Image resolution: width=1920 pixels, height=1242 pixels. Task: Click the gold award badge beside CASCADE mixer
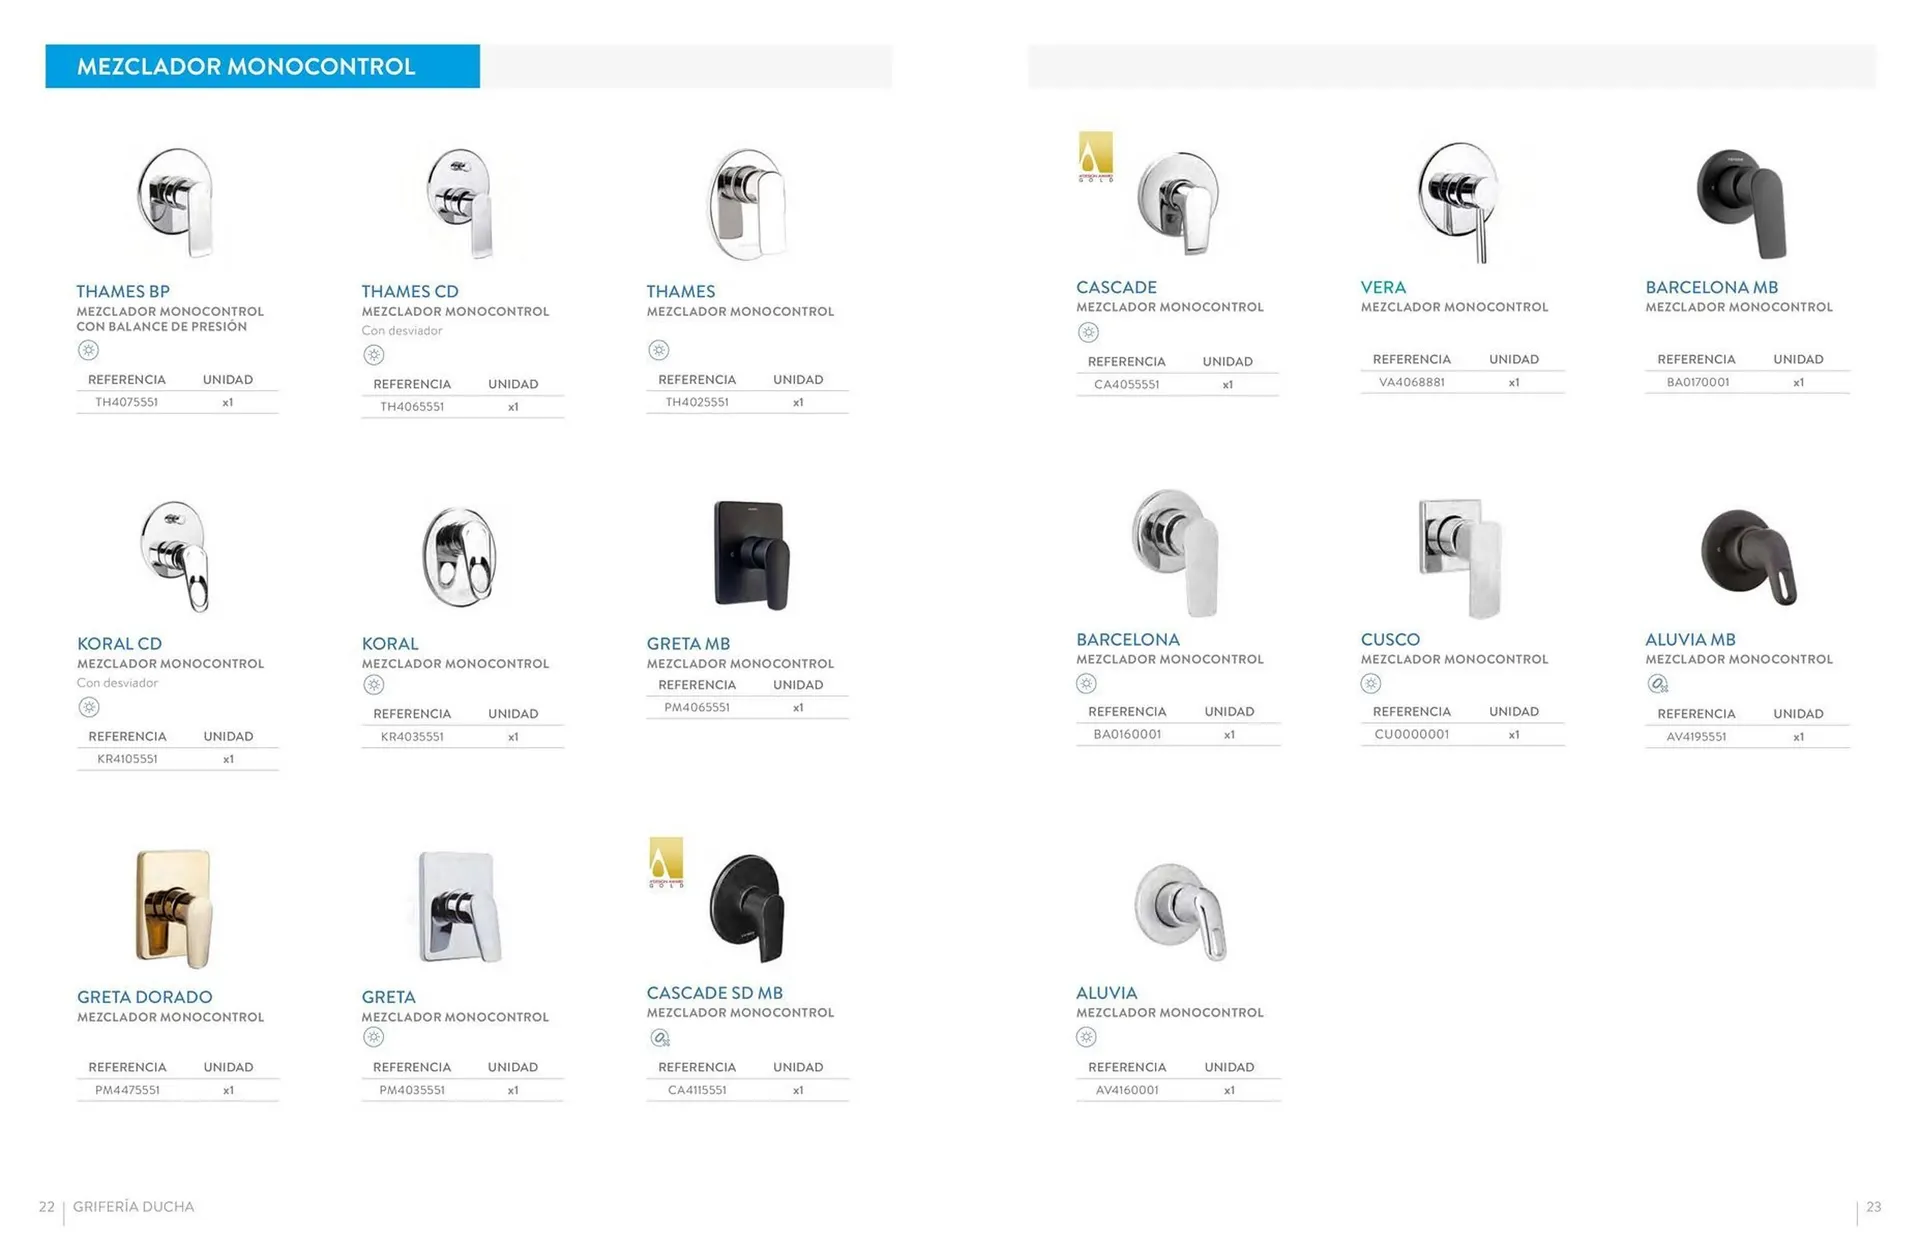pyautogui.click(x=1095, y=156)
